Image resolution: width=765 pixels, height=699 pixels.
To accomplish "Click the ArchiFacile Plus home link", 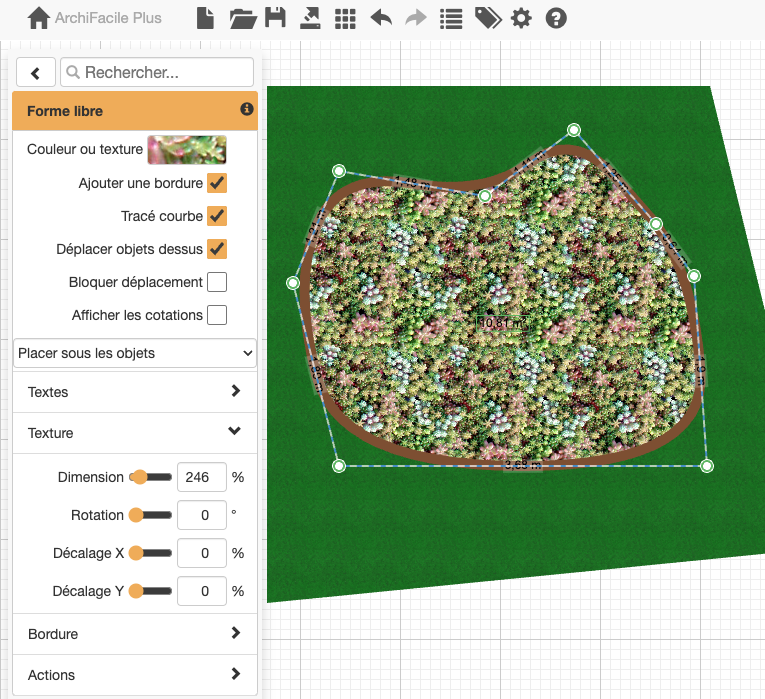I will click(95, 18).
